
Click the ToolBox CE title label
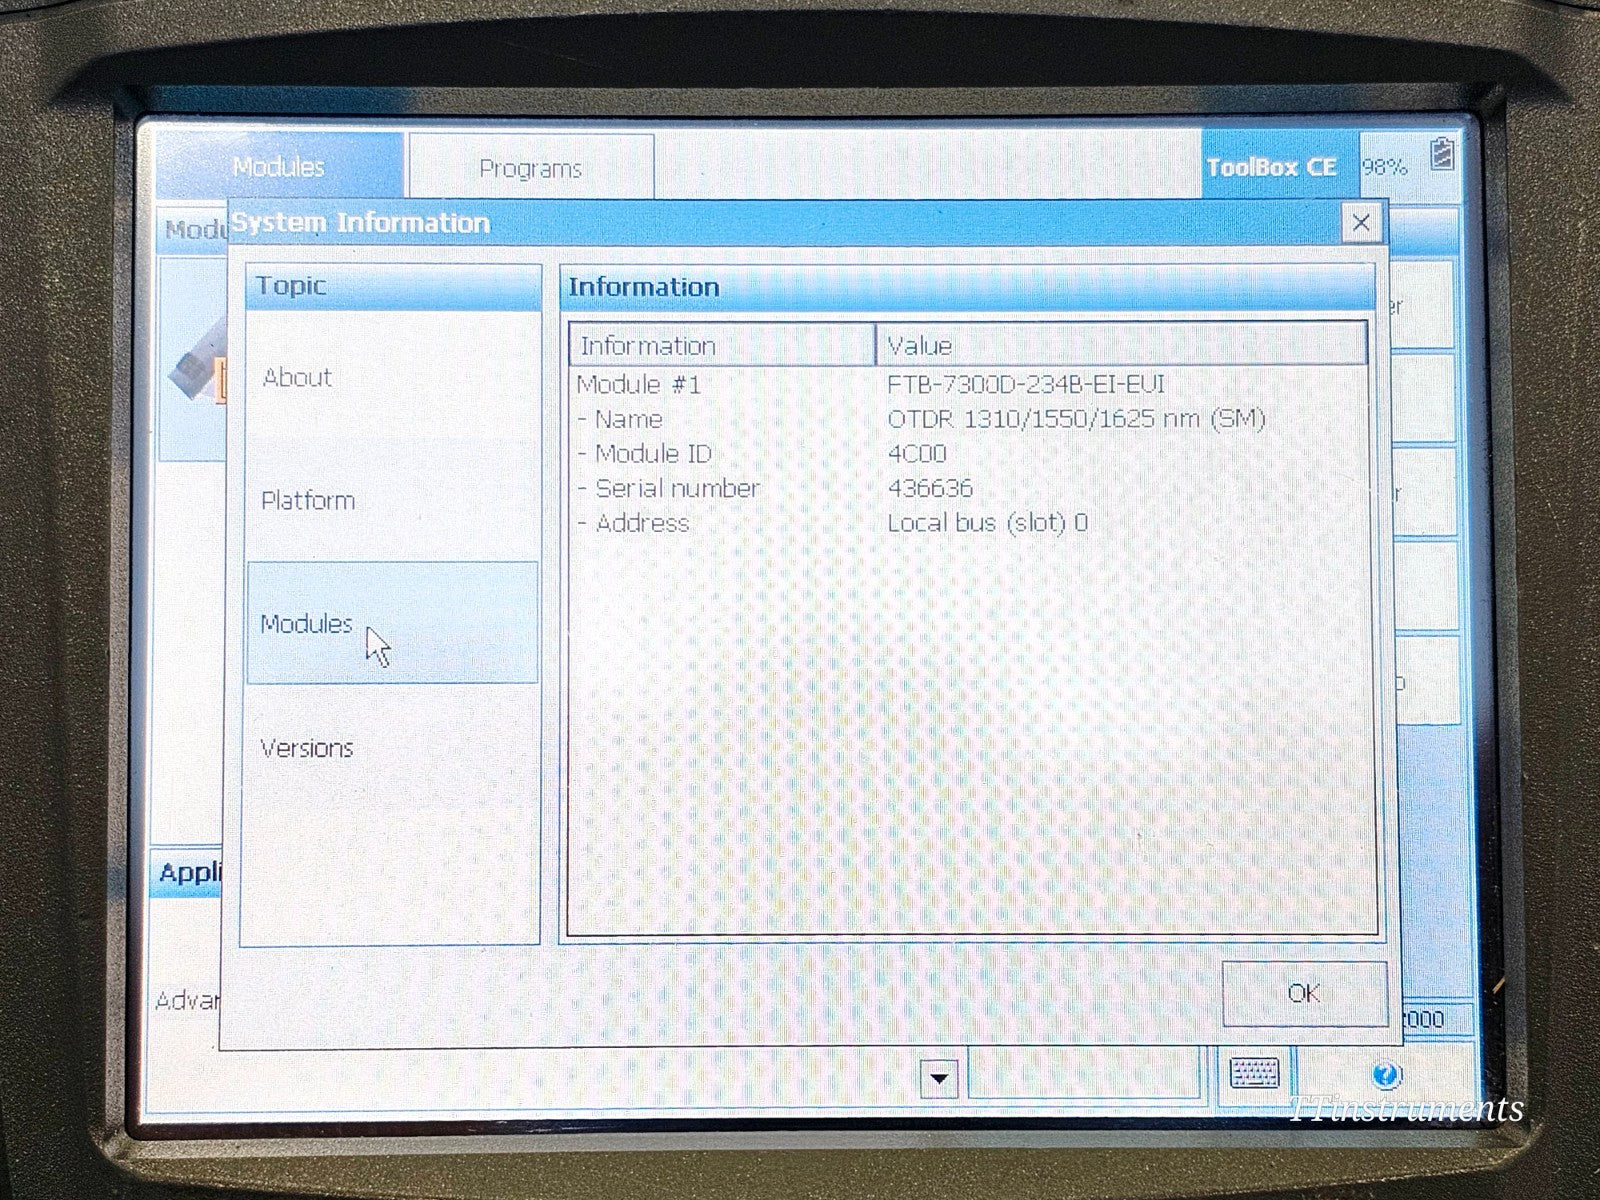(x=1271, y=166)
